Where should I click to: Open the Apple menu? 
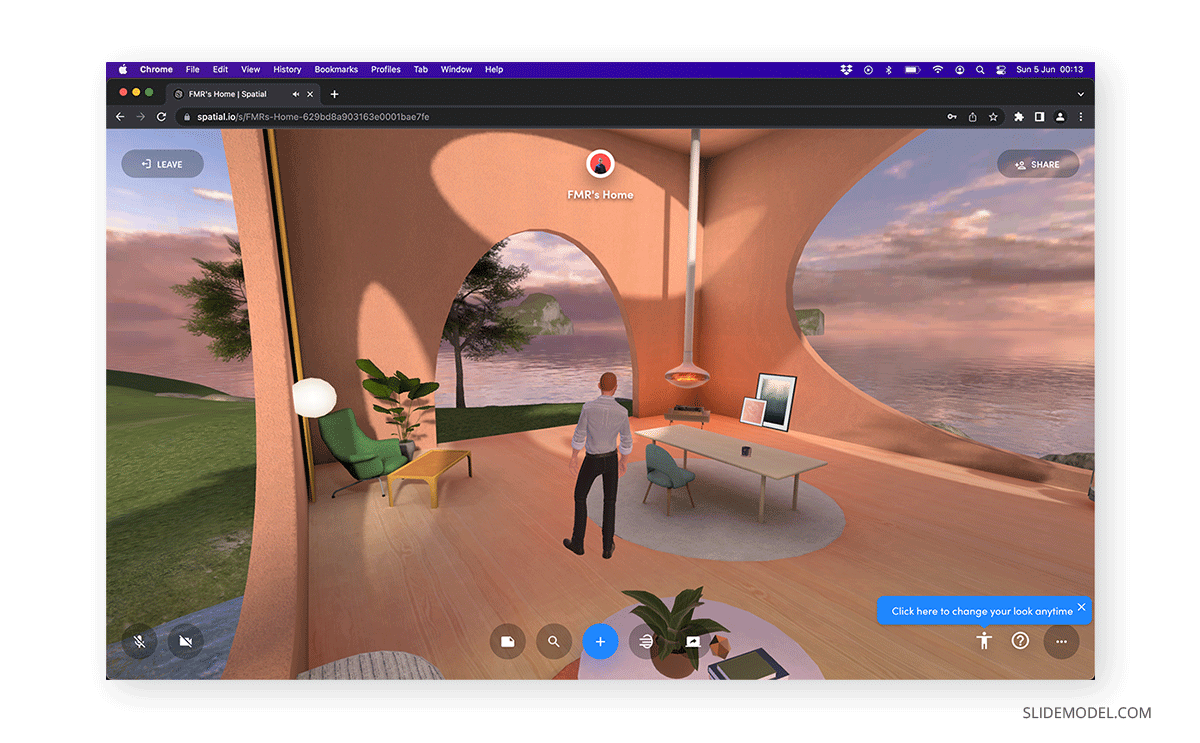click(x=123, y=70)
